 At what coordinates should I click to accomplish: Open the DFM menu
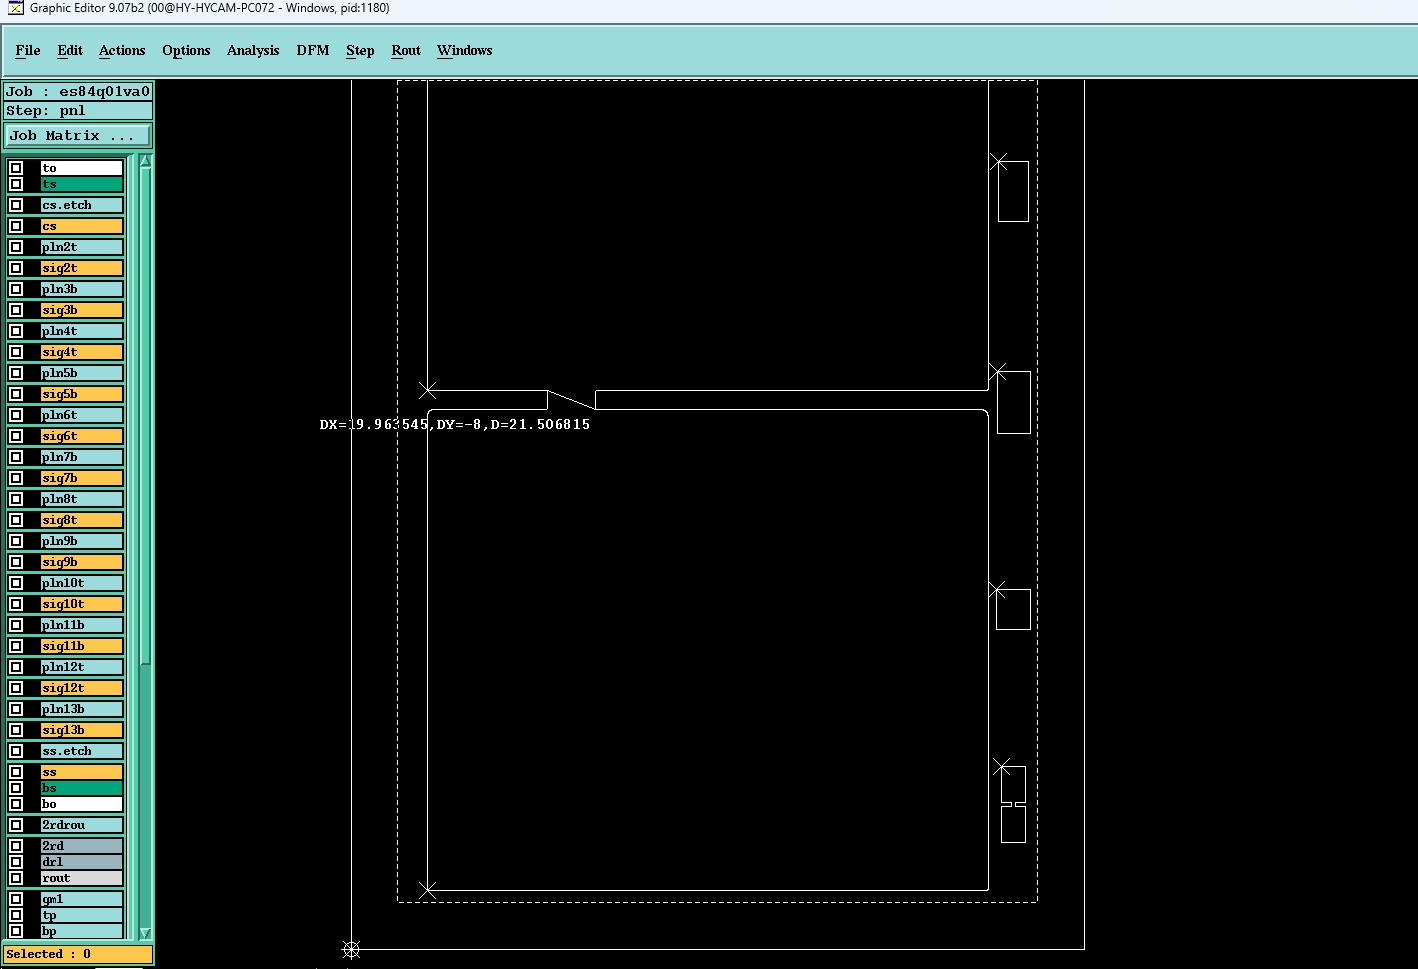point(313,50)
